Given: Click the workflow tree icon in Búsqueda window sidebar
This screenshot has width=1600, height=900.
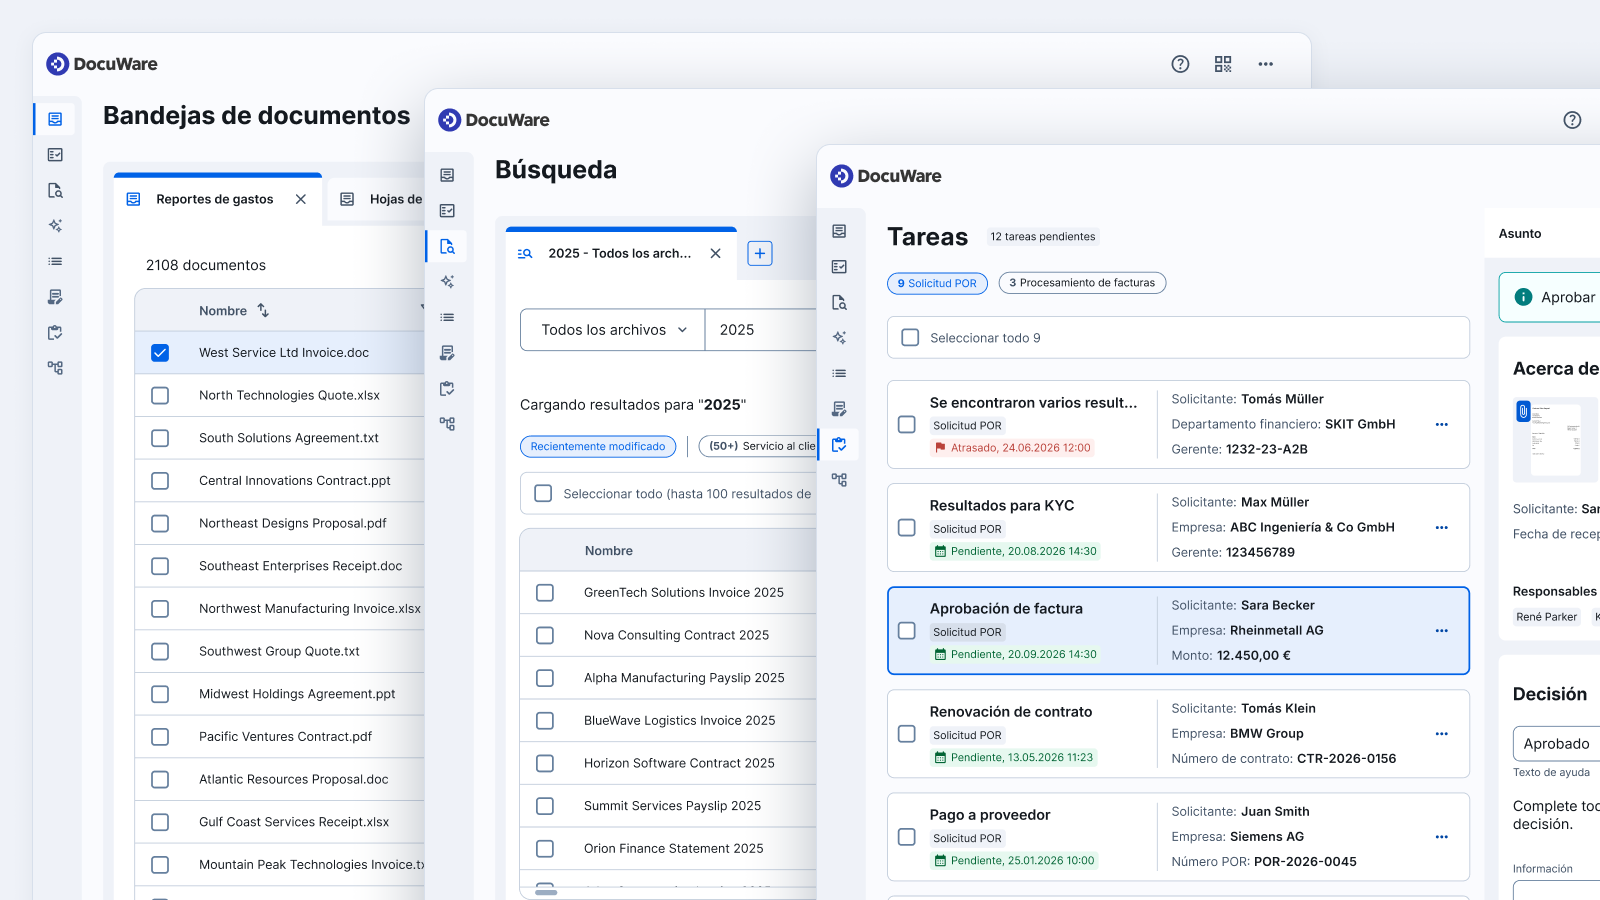Looking at the screenshot, I should pos(447,424).
